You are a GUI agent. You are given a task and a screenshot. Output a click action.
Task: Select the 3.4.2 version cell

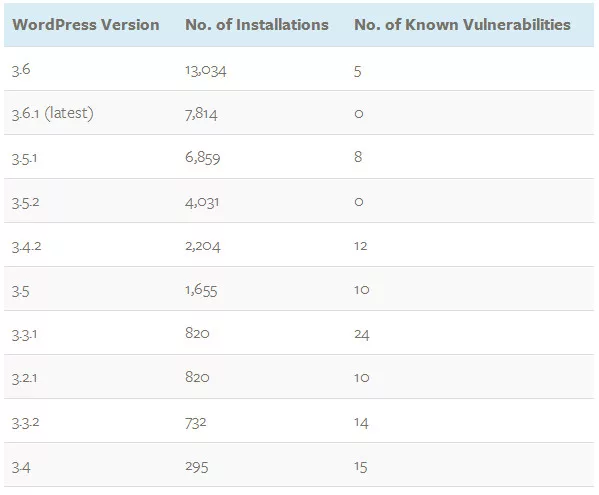coord(26,247)
